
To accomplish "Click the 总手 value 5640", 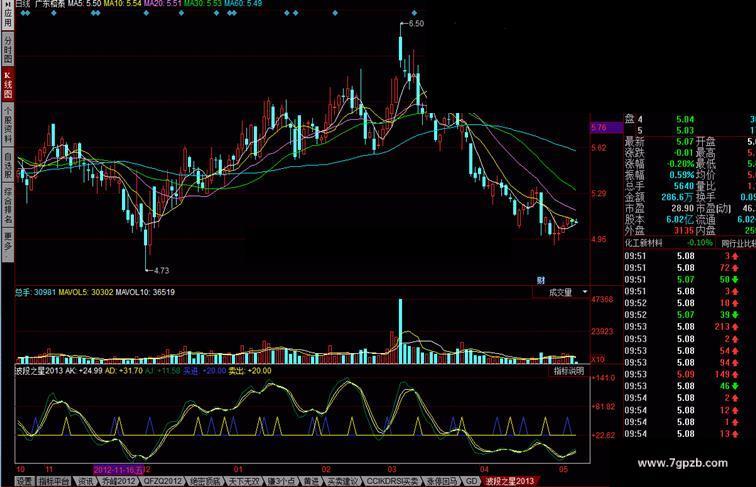I will 684,186.
